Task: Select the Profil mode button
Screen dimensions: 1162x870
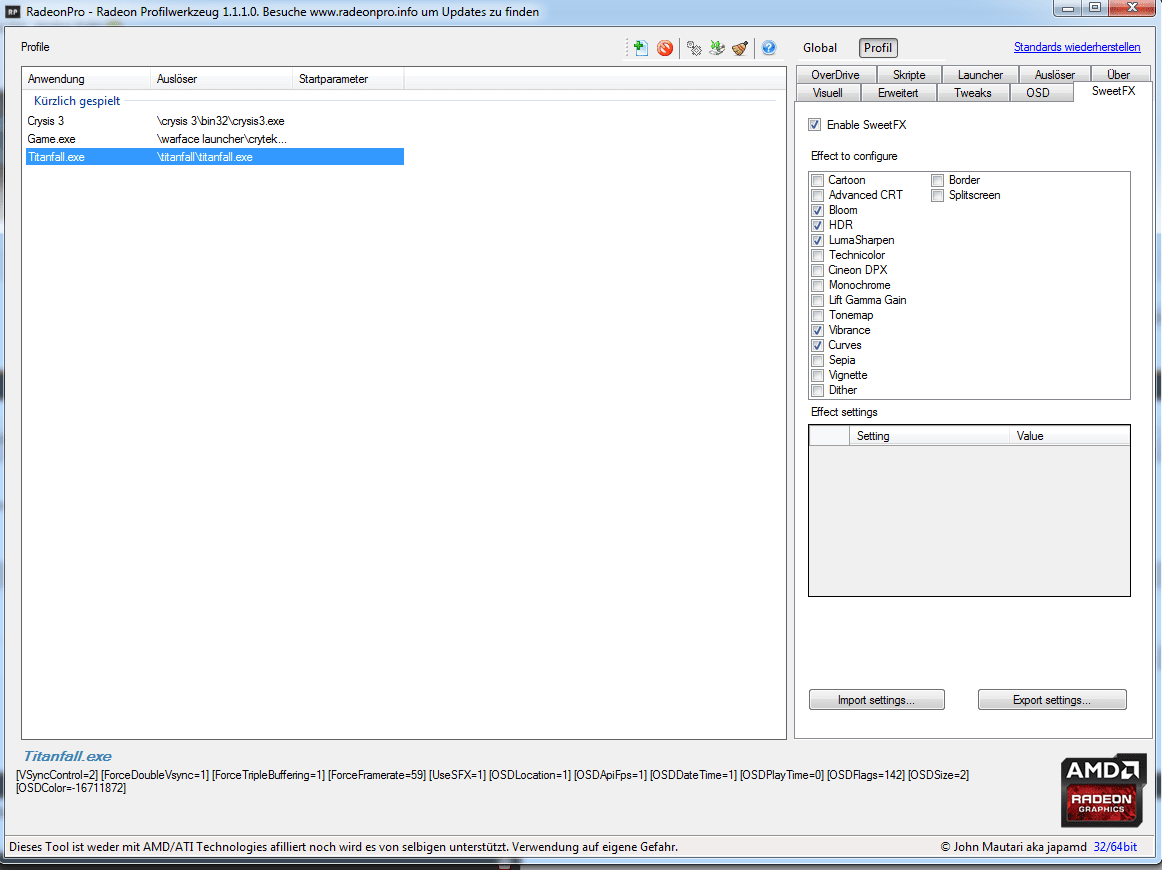Action: pyautogui.click(x=878, y=47)
